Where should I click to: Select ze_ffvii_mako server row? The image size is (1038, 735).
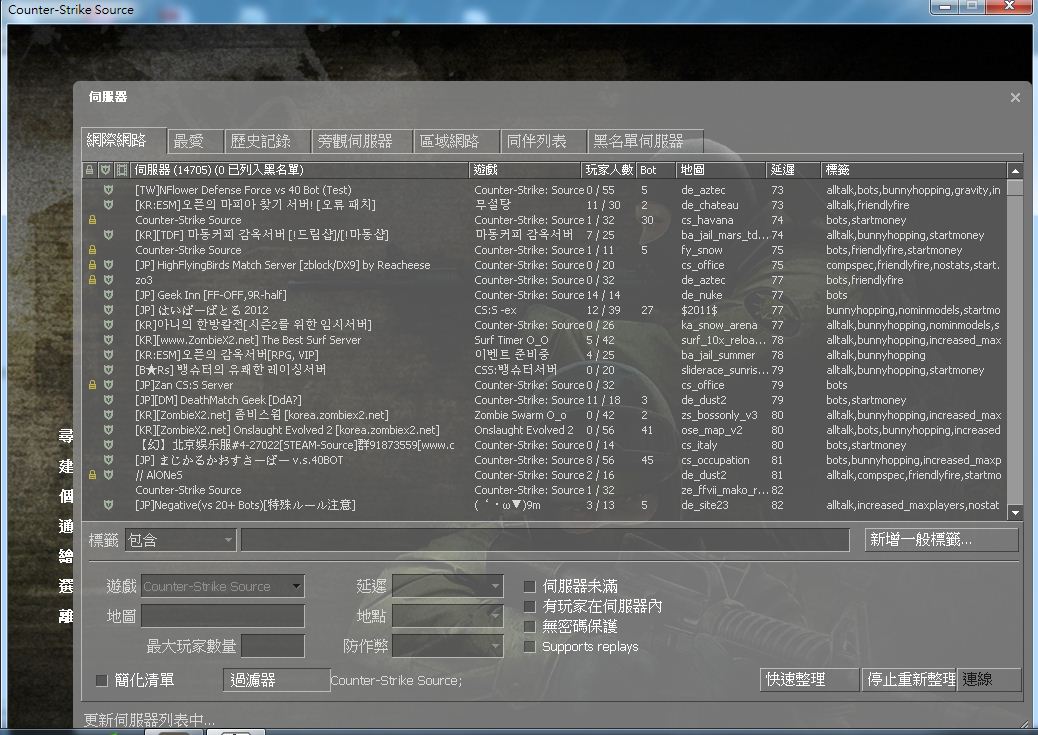544,490
